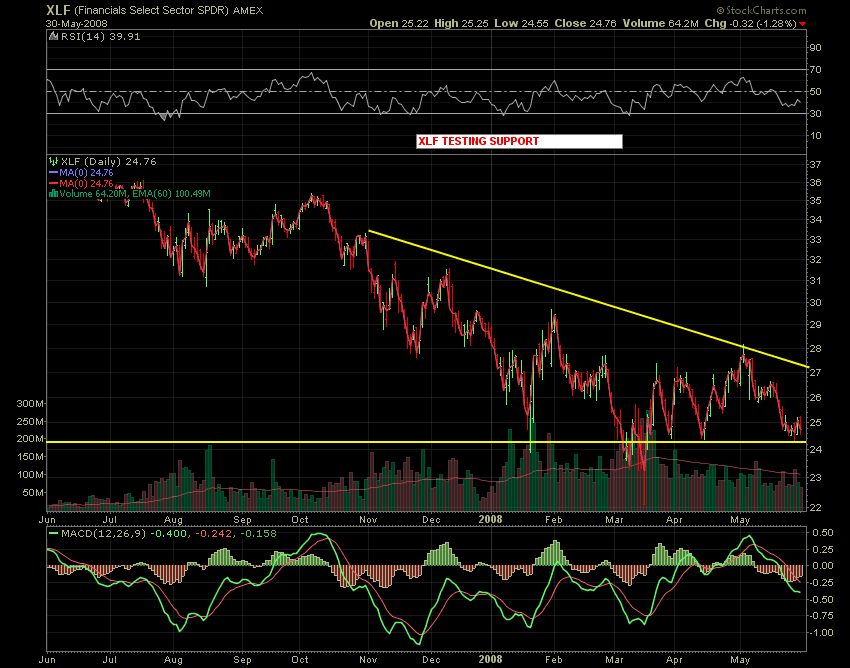
Task: Open the StockCharts.com copyright link
Action: click(x=762, y=10)
